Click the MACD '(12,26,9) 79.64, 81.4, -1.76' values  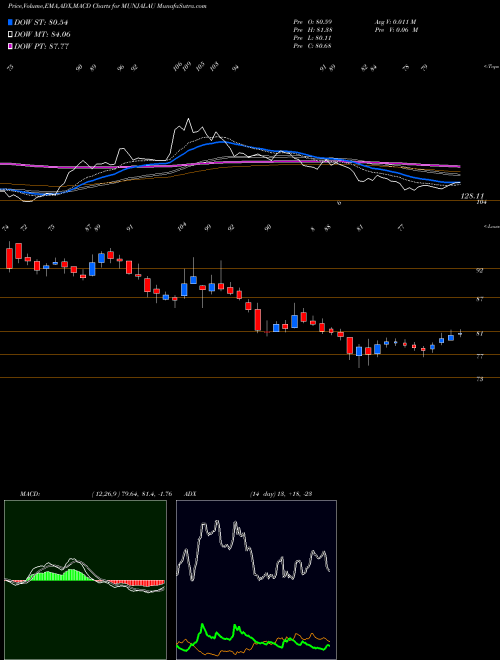coord(131,493)
